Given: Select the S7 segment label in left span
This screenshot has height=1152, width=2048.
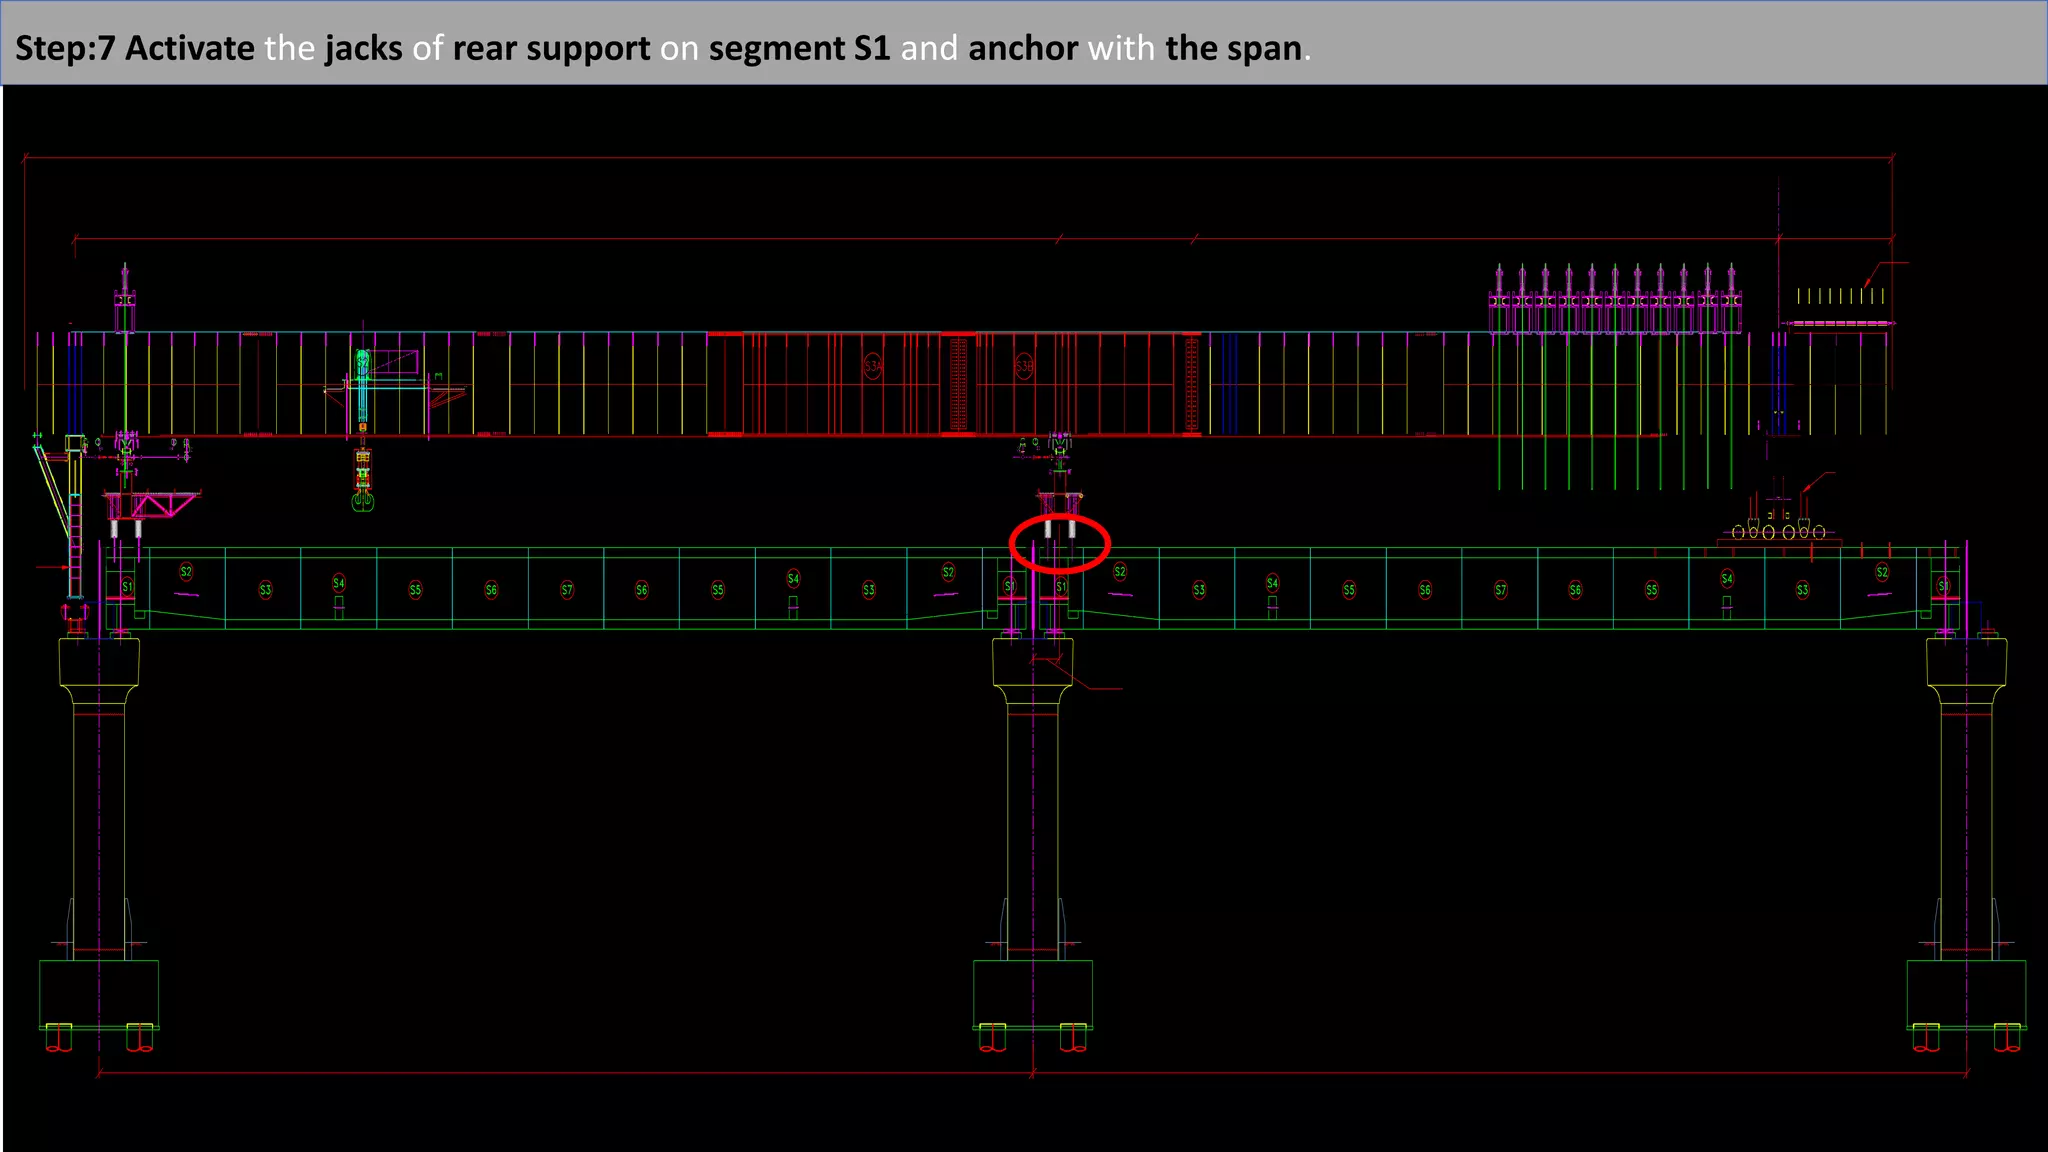Looking at the screenshot, I should (x=567, y=590).
